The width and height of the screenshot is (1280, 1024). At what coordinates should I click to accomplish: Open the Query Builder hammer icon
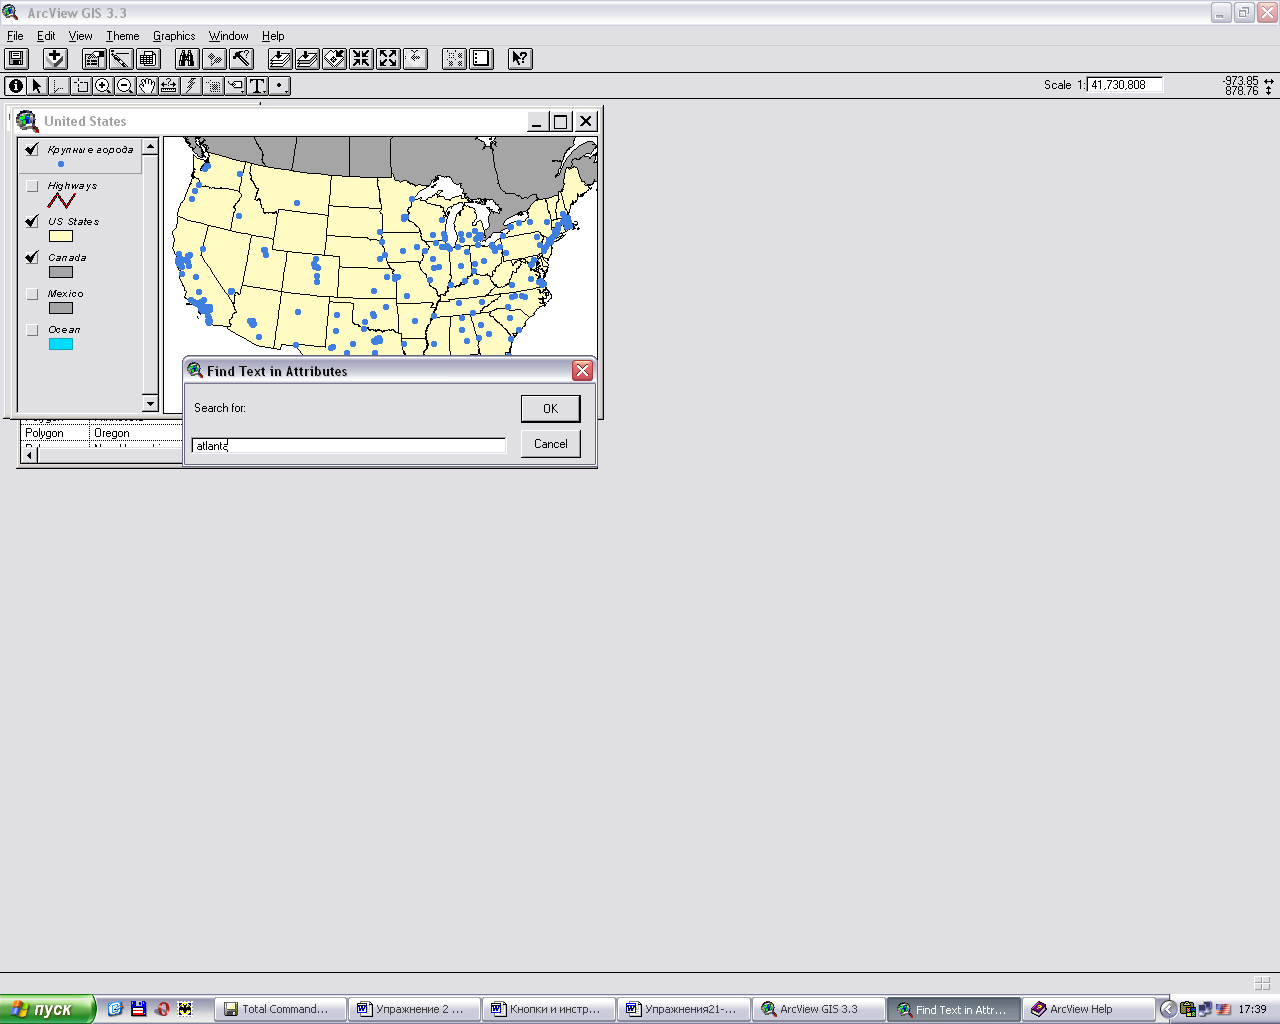(x=241, y=59)
